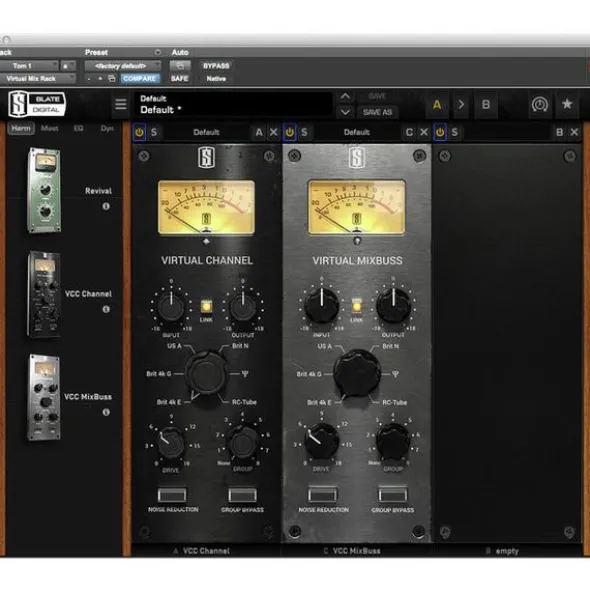Toggle LINK on Virtual Mixbuss

tap(357, 306)
